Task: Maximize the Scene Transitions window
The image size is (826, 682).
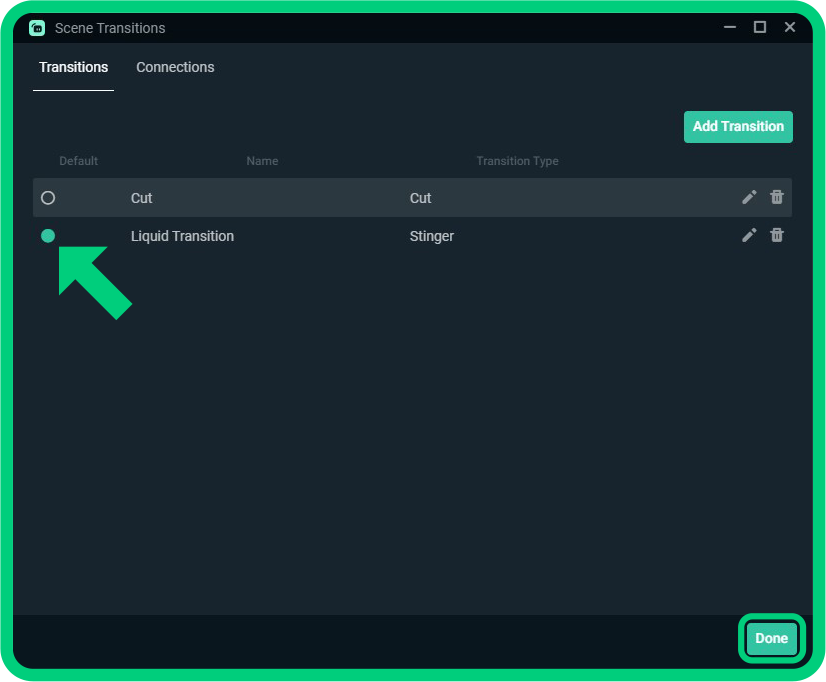Action: point(760,27)
